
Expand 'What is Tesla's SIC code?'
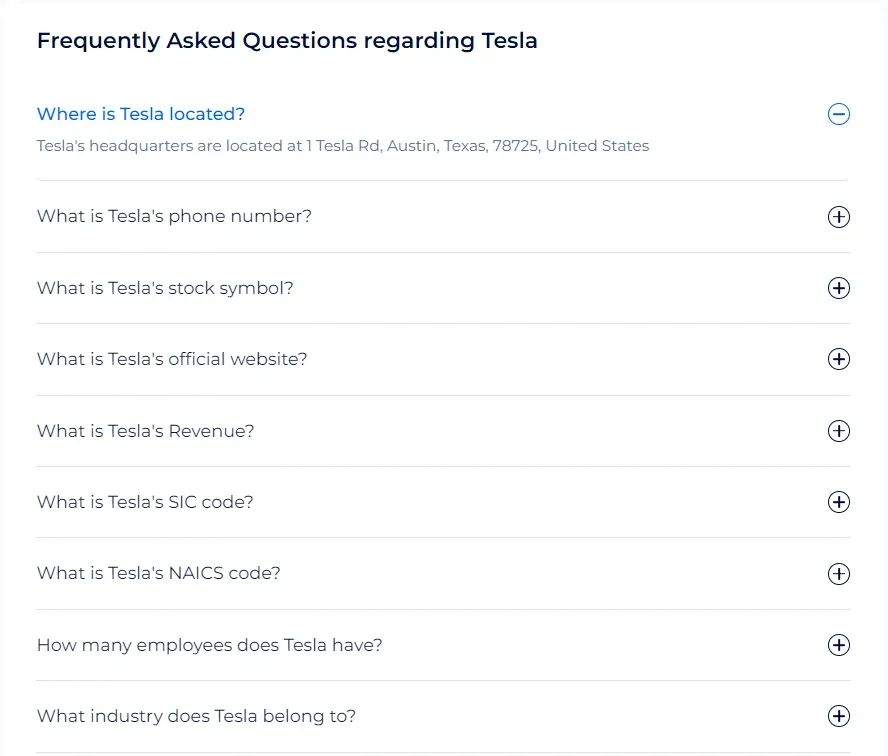[144, 502]
